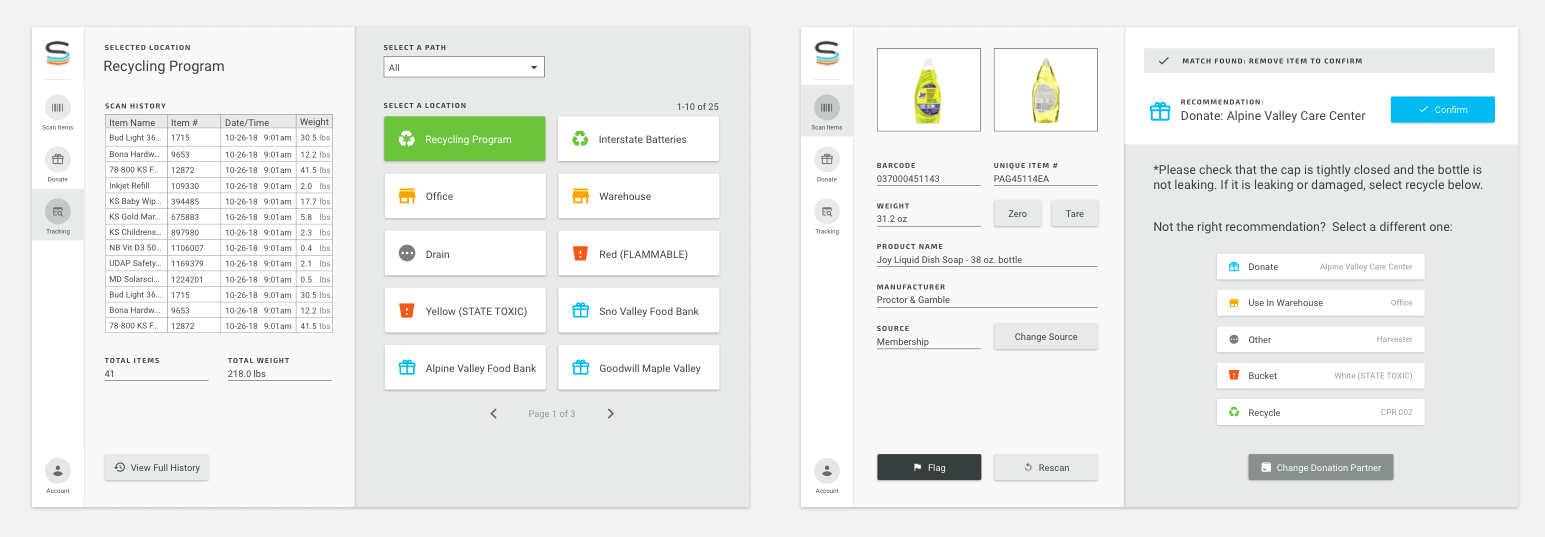This screenshot has width=1545, height=537.
Task: Tare the scale weight
Action: pos(1074,213)
